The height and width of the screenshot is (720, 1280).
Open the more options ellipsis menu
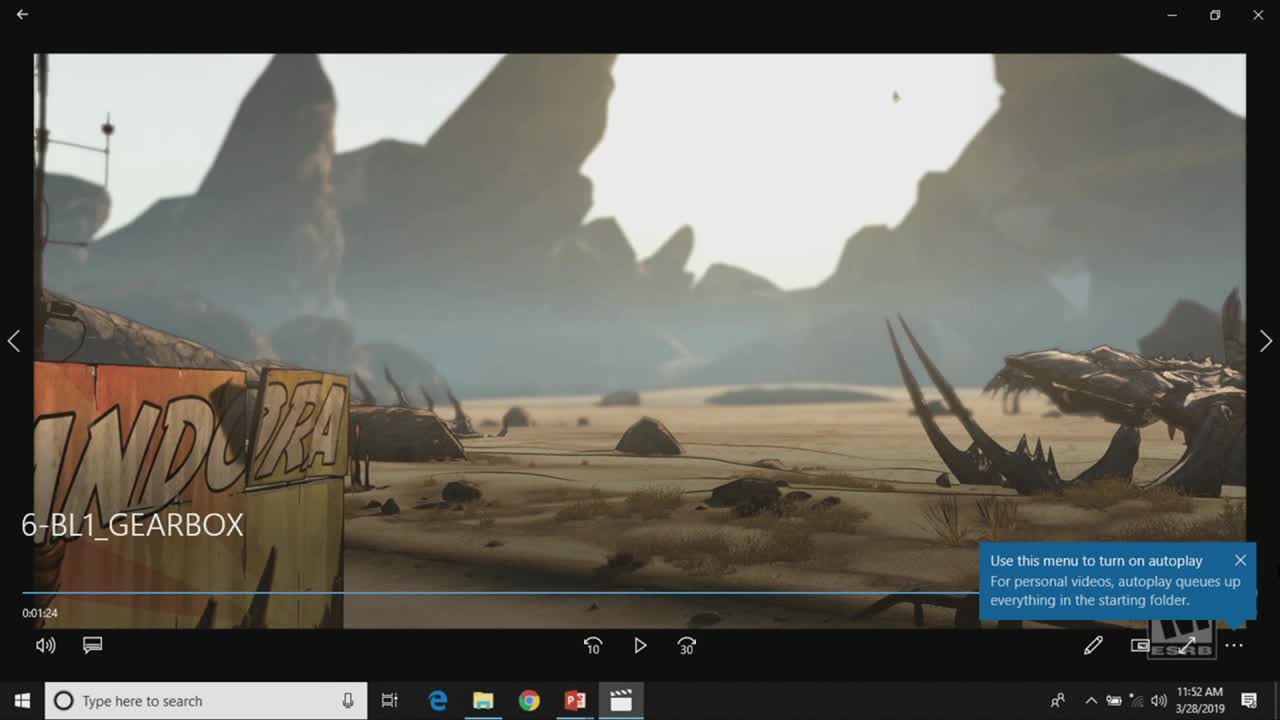(1234, 646)
